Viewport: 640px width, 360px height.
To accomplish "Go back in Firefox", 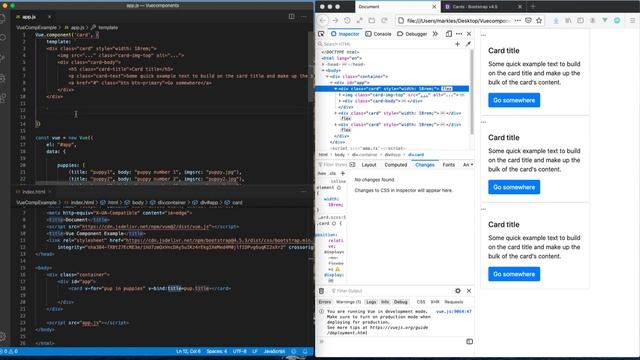I will tap(323, 20).
